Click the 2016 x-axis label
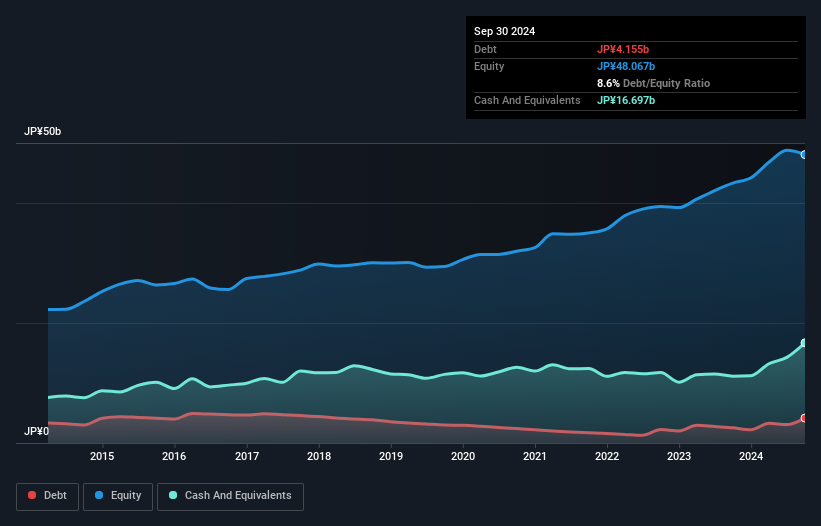This screenshot has height=526, width=821. [174, 456]
